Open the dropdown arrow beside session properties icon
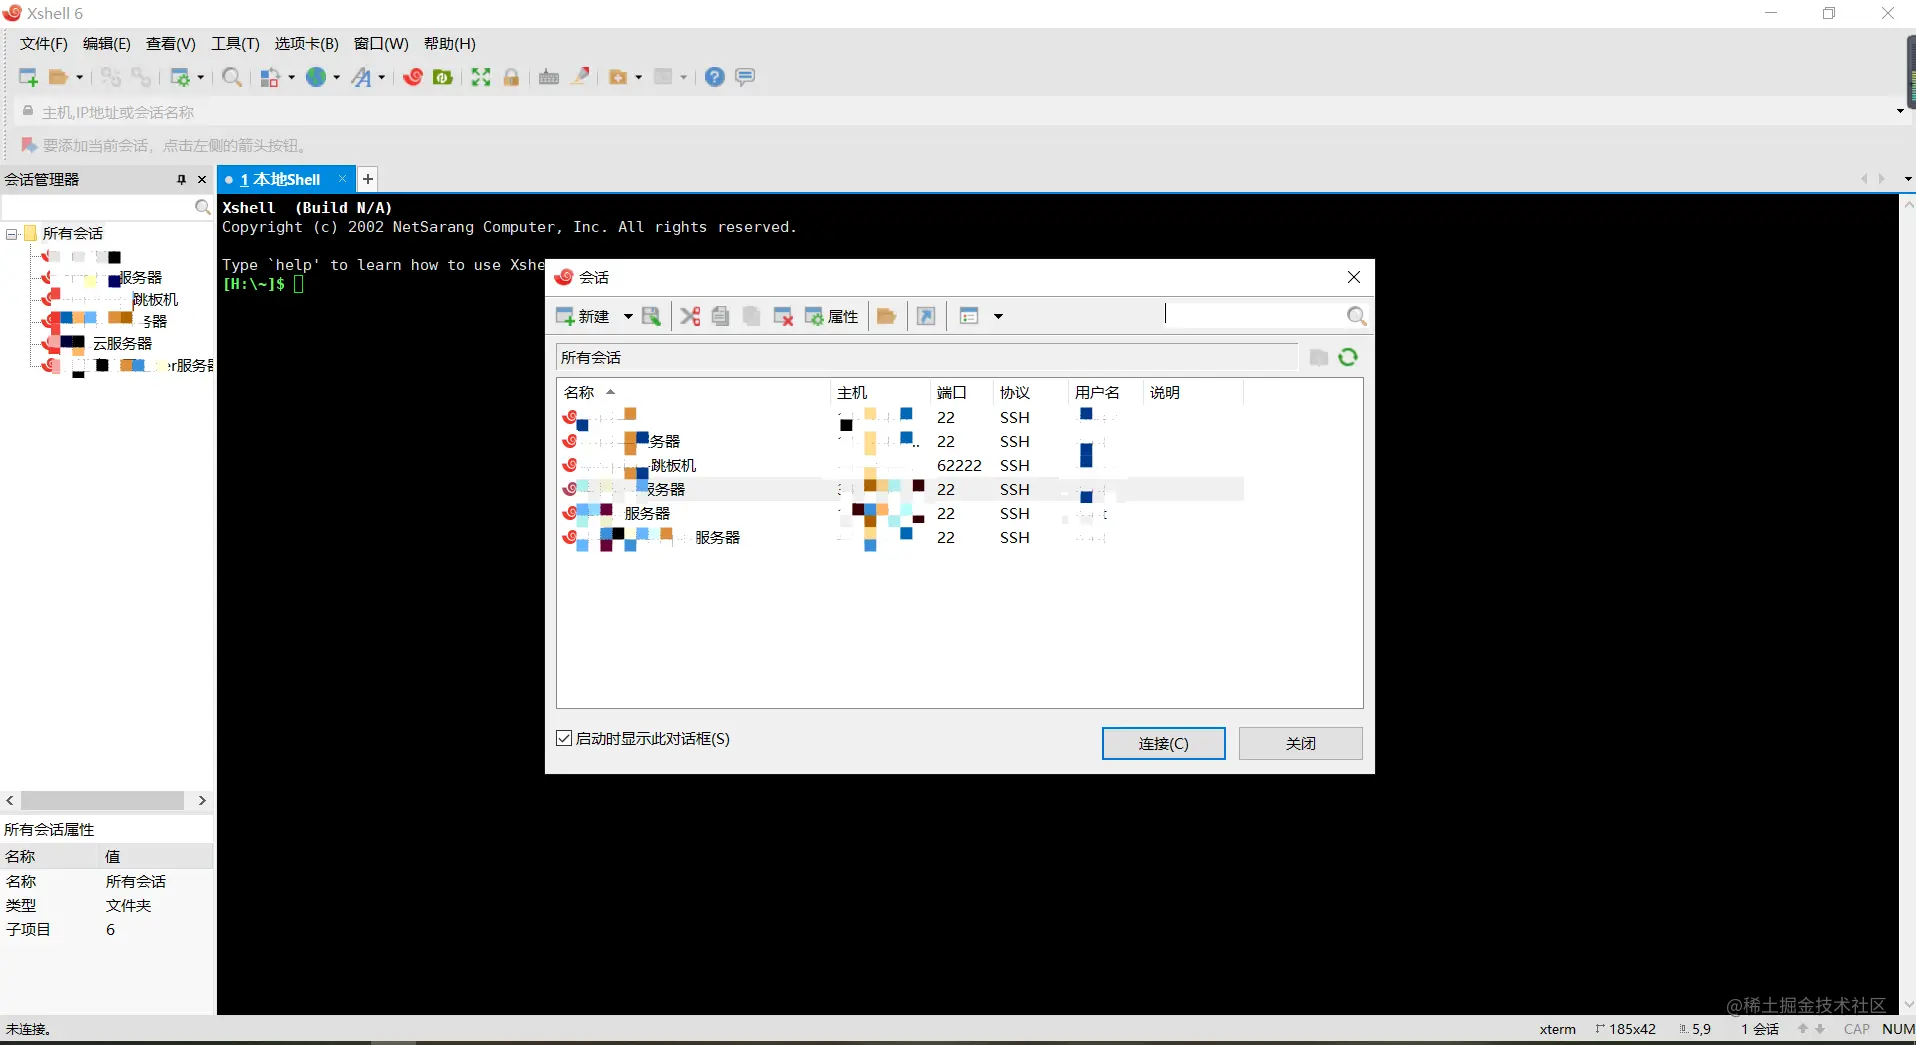The height and width of the screenshot is (1045, 1916). pos(201,77)
